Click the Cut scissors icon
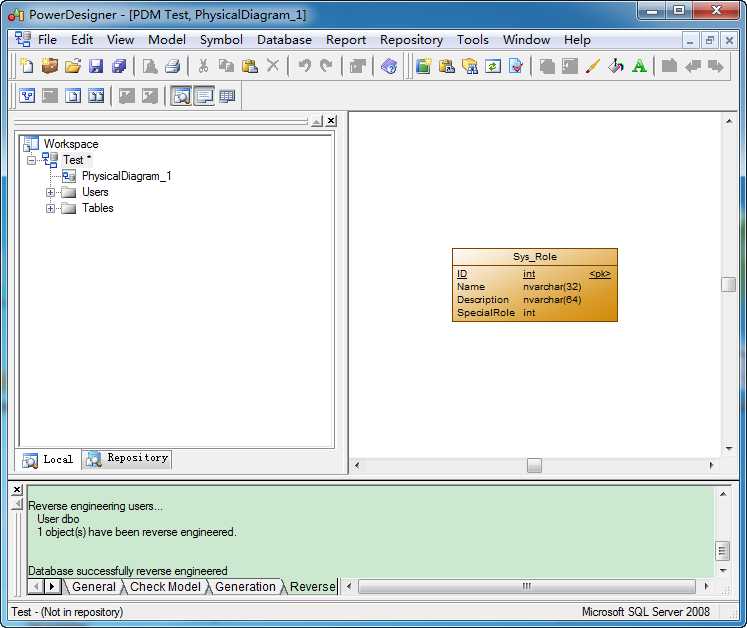The width and height of the screenshot is (747, 628). pos(203,66)
